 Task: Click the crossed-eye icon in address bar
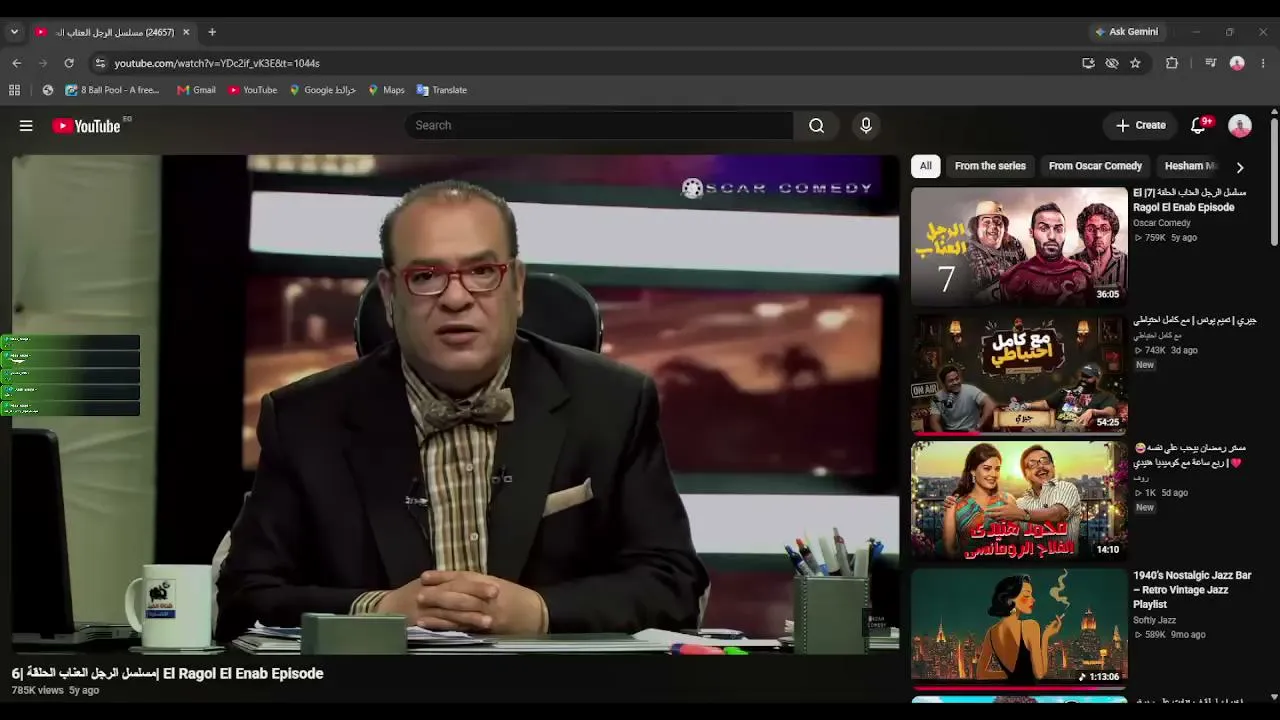1112,63
